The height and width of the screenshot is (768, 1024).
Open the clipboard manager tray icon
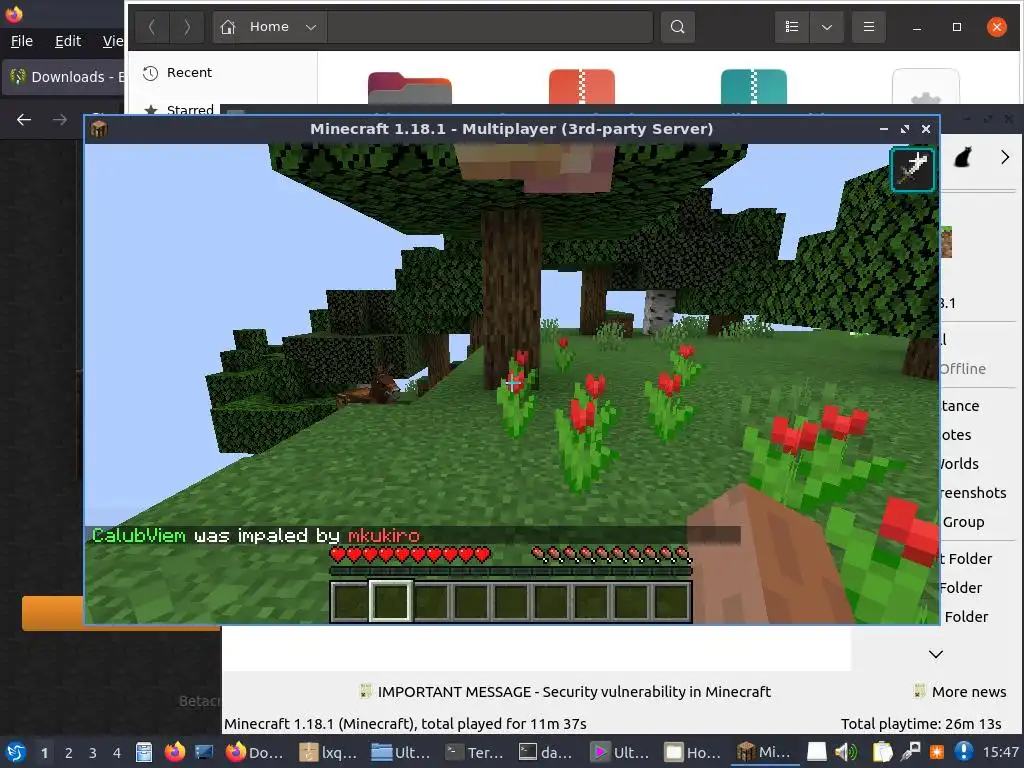point(882,752)
